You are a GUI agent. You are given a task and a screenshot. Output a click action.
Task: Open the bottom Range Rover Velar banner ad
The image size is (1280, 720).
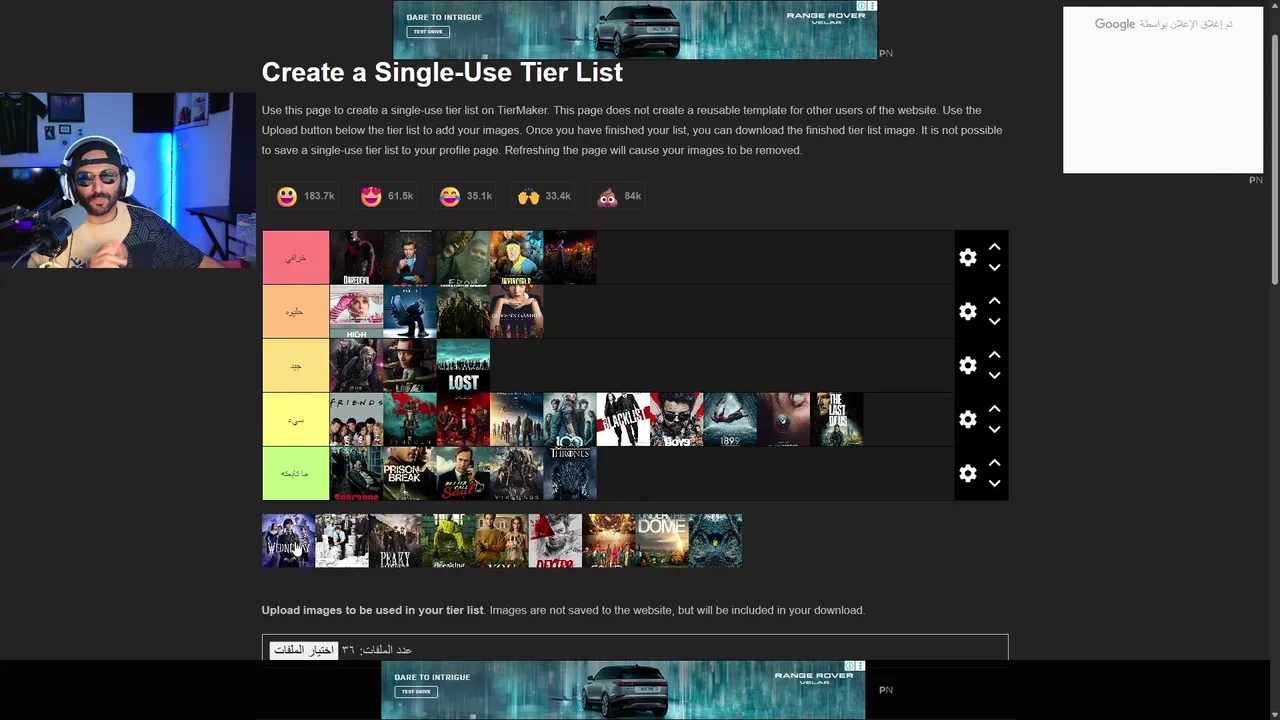[x=623, y=690]
